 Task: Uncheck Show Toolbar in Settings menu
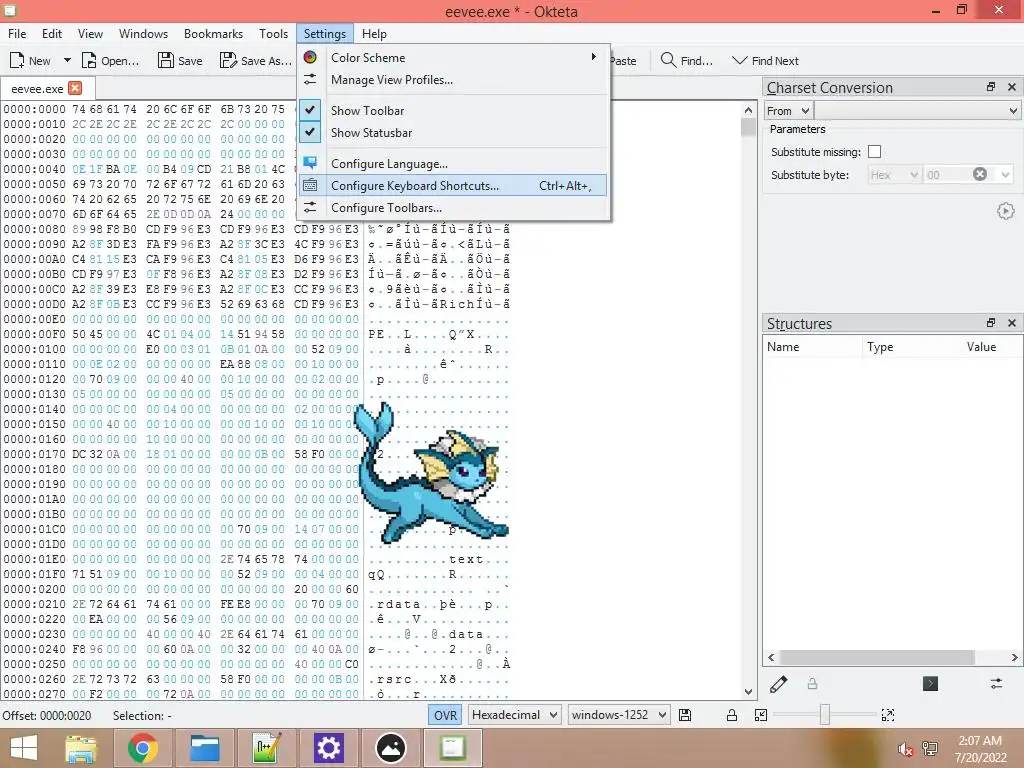(x=310, y=110)
